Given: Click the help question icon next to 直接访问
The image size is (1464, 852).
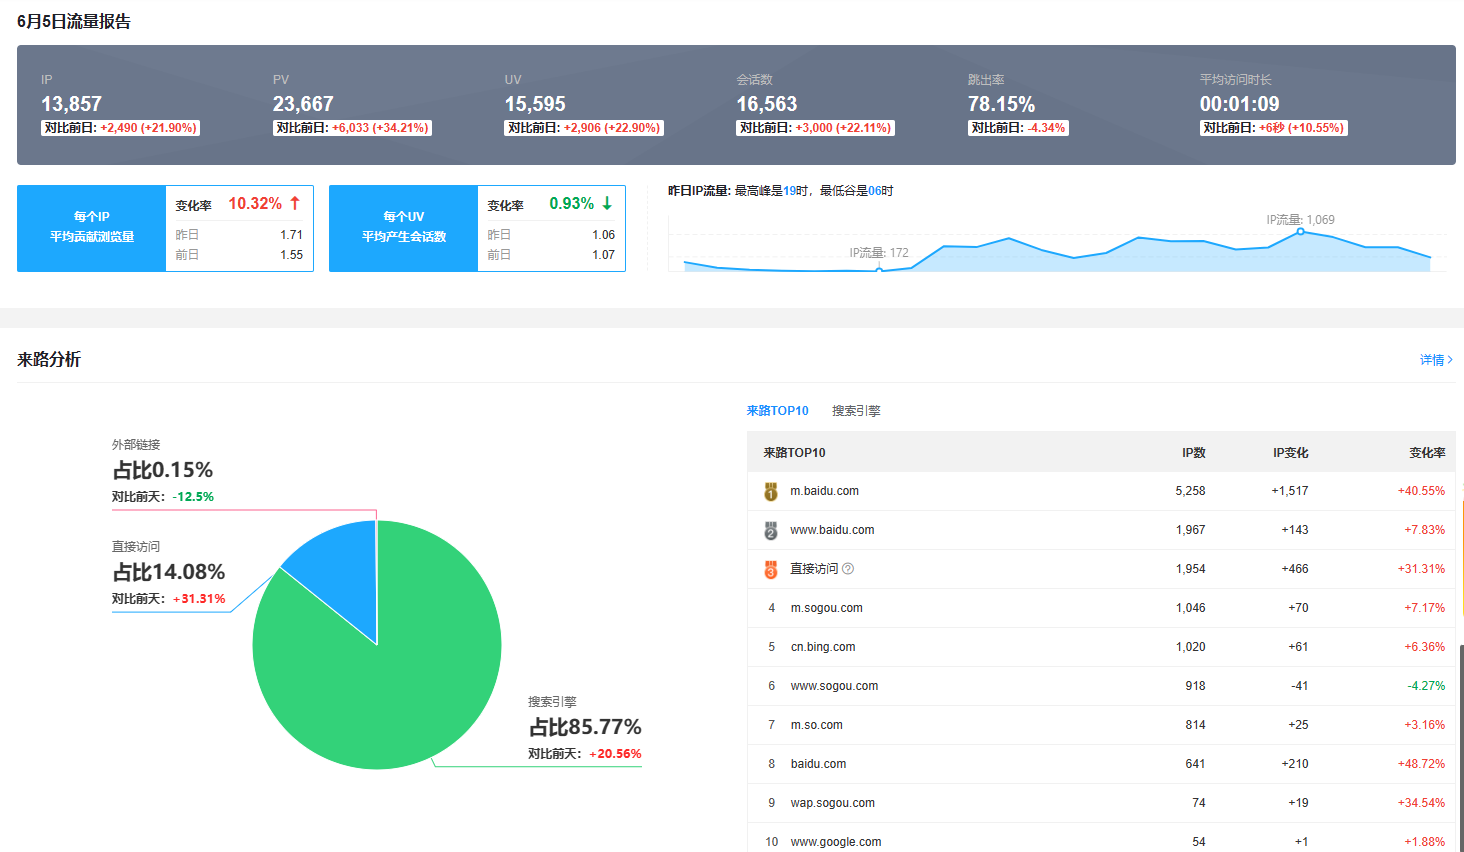Looking at the screenshot, I should (x=848, y=569).
